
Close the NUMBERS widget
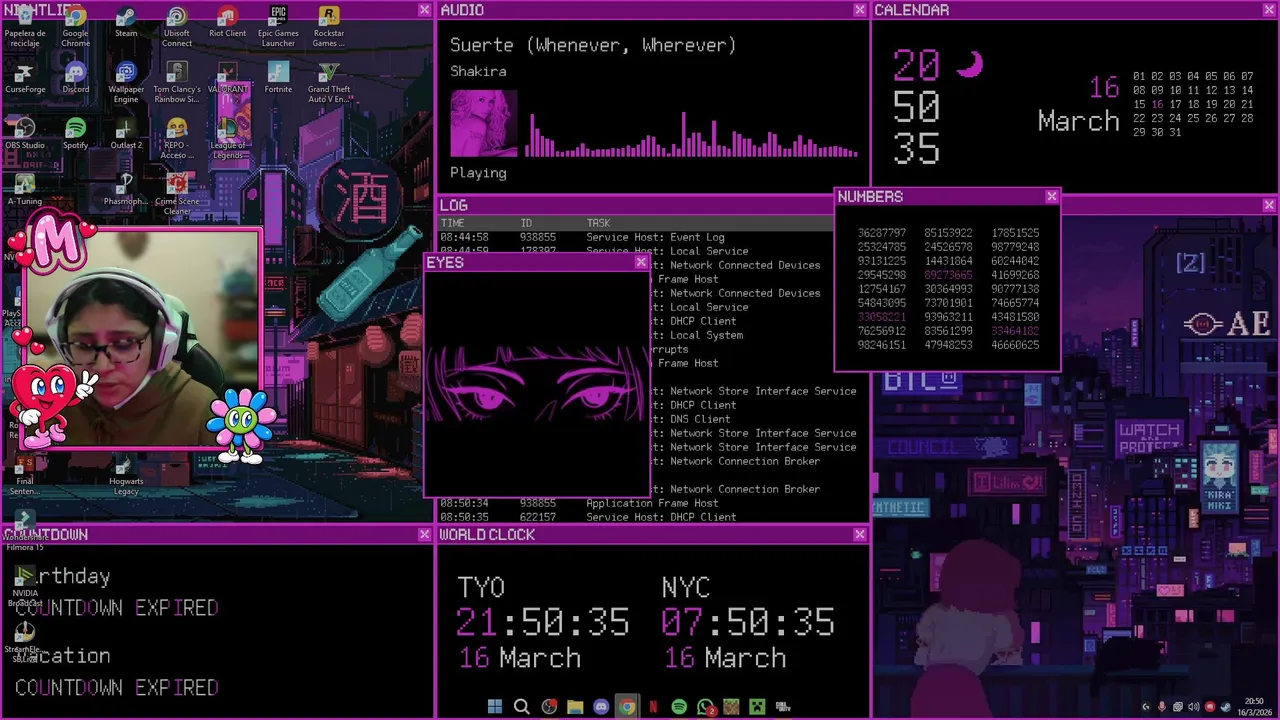(1051, 197)
